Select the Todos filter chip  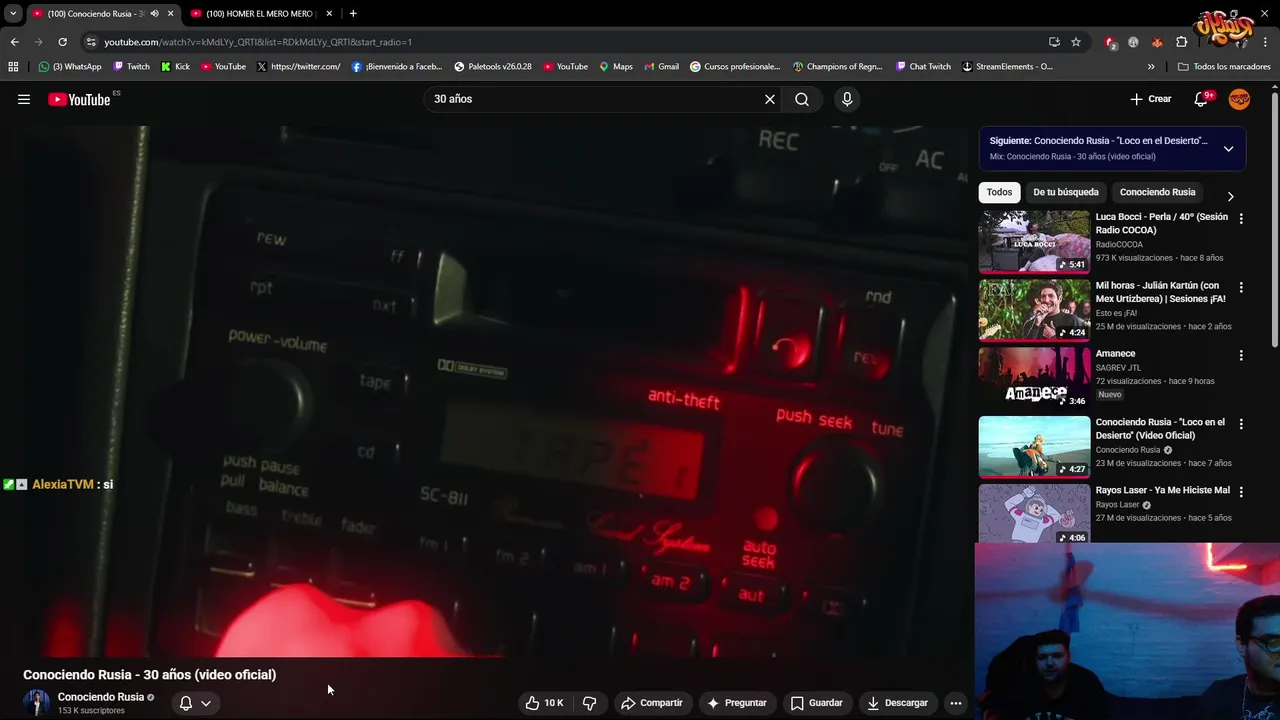(x=999, y=192)
